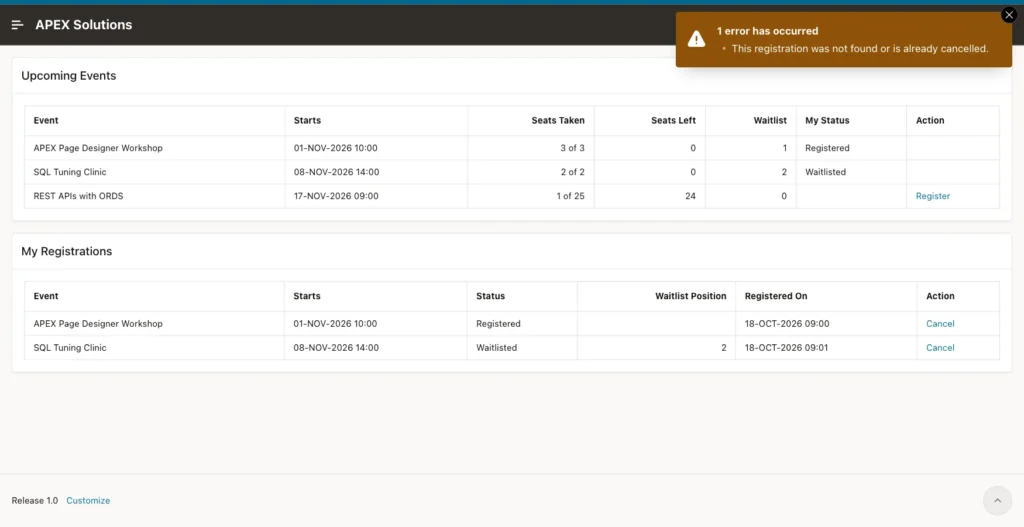Click the '1 error has occurred' heading
This screenshot has width=1024, height=527.
tap(767, 31)
